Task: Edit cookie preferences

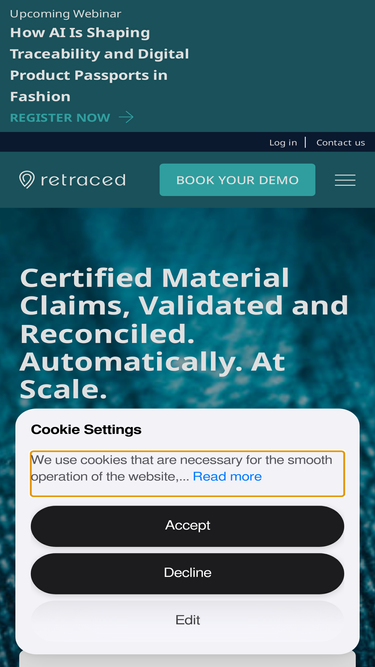Action: tap(188, 620)
